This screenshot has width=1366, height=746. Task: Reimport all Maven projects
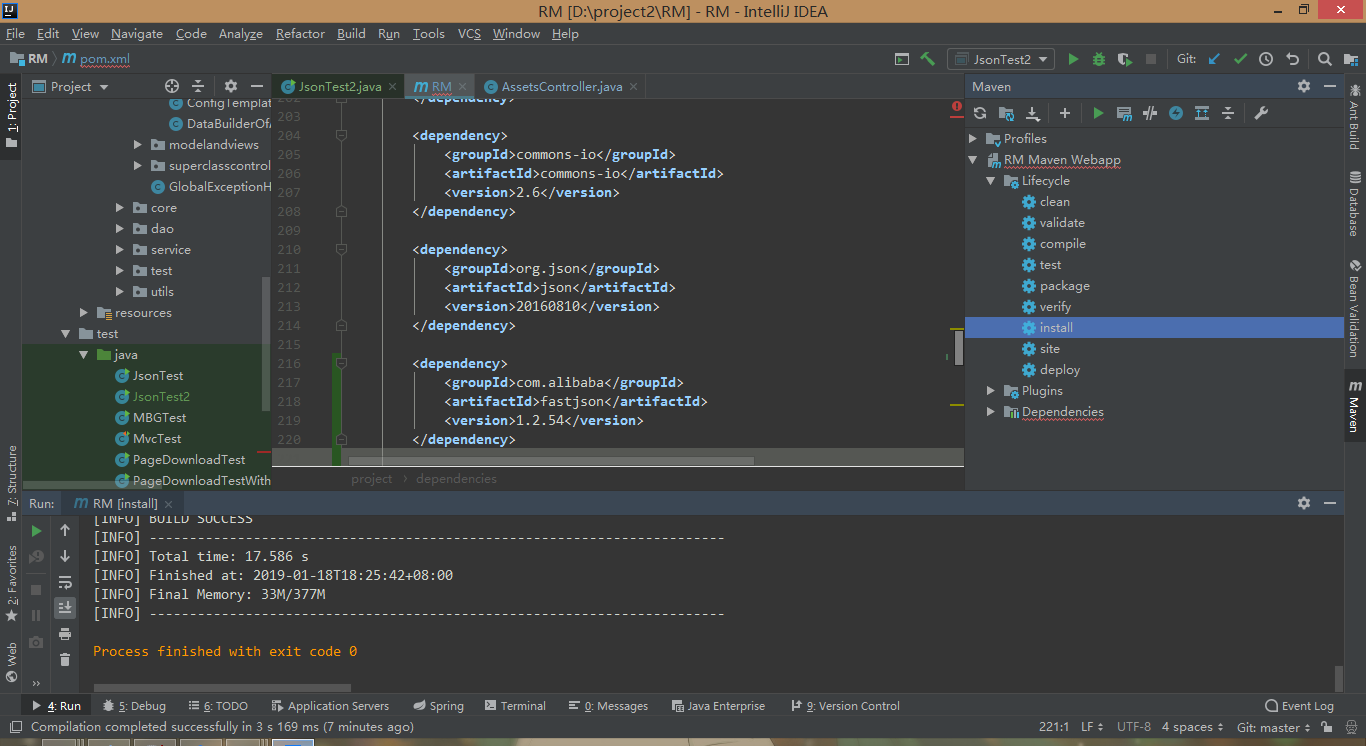pos(980,113)
